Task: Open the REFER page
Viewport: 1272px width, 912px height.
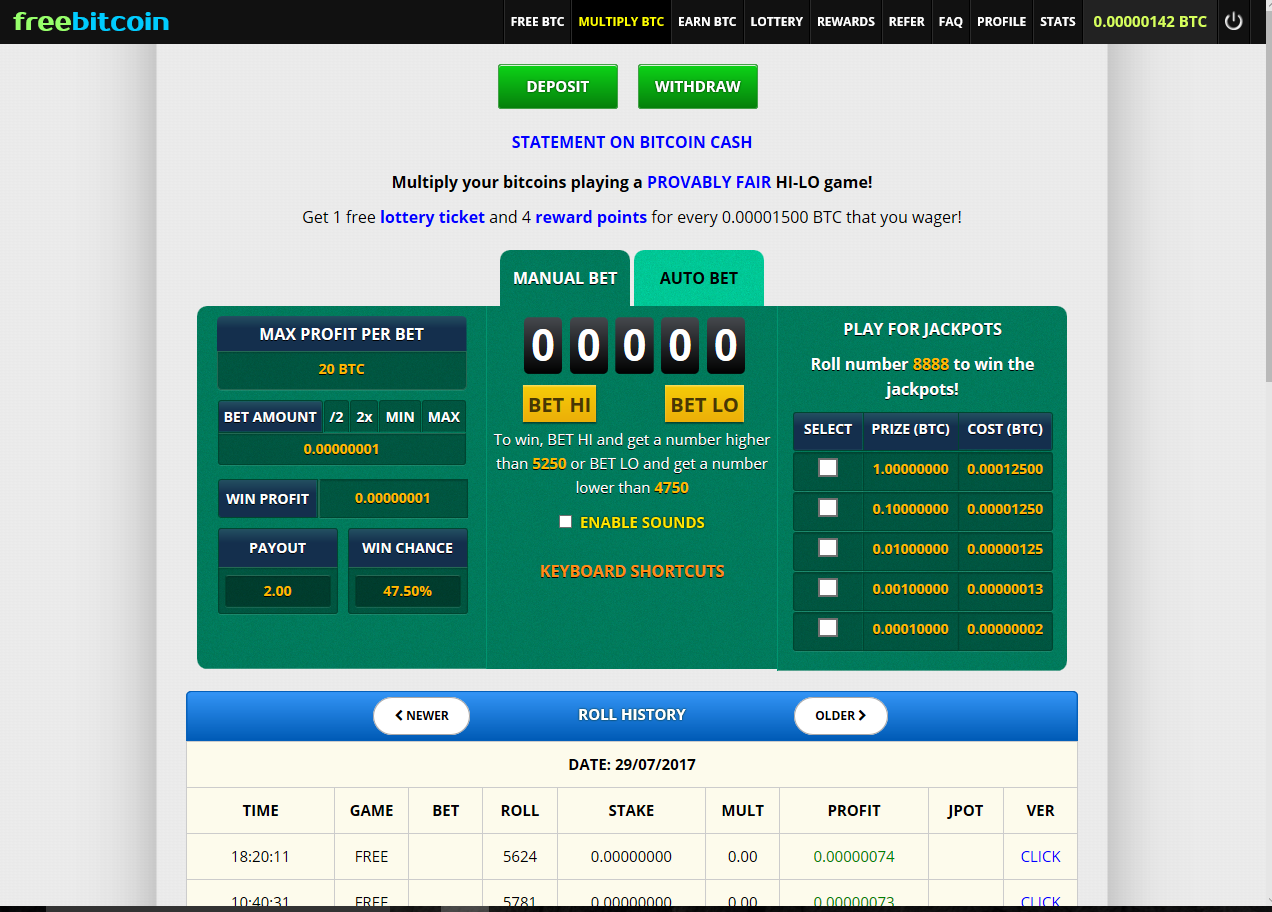Action: pyautogui.click(x=907, y=21)
